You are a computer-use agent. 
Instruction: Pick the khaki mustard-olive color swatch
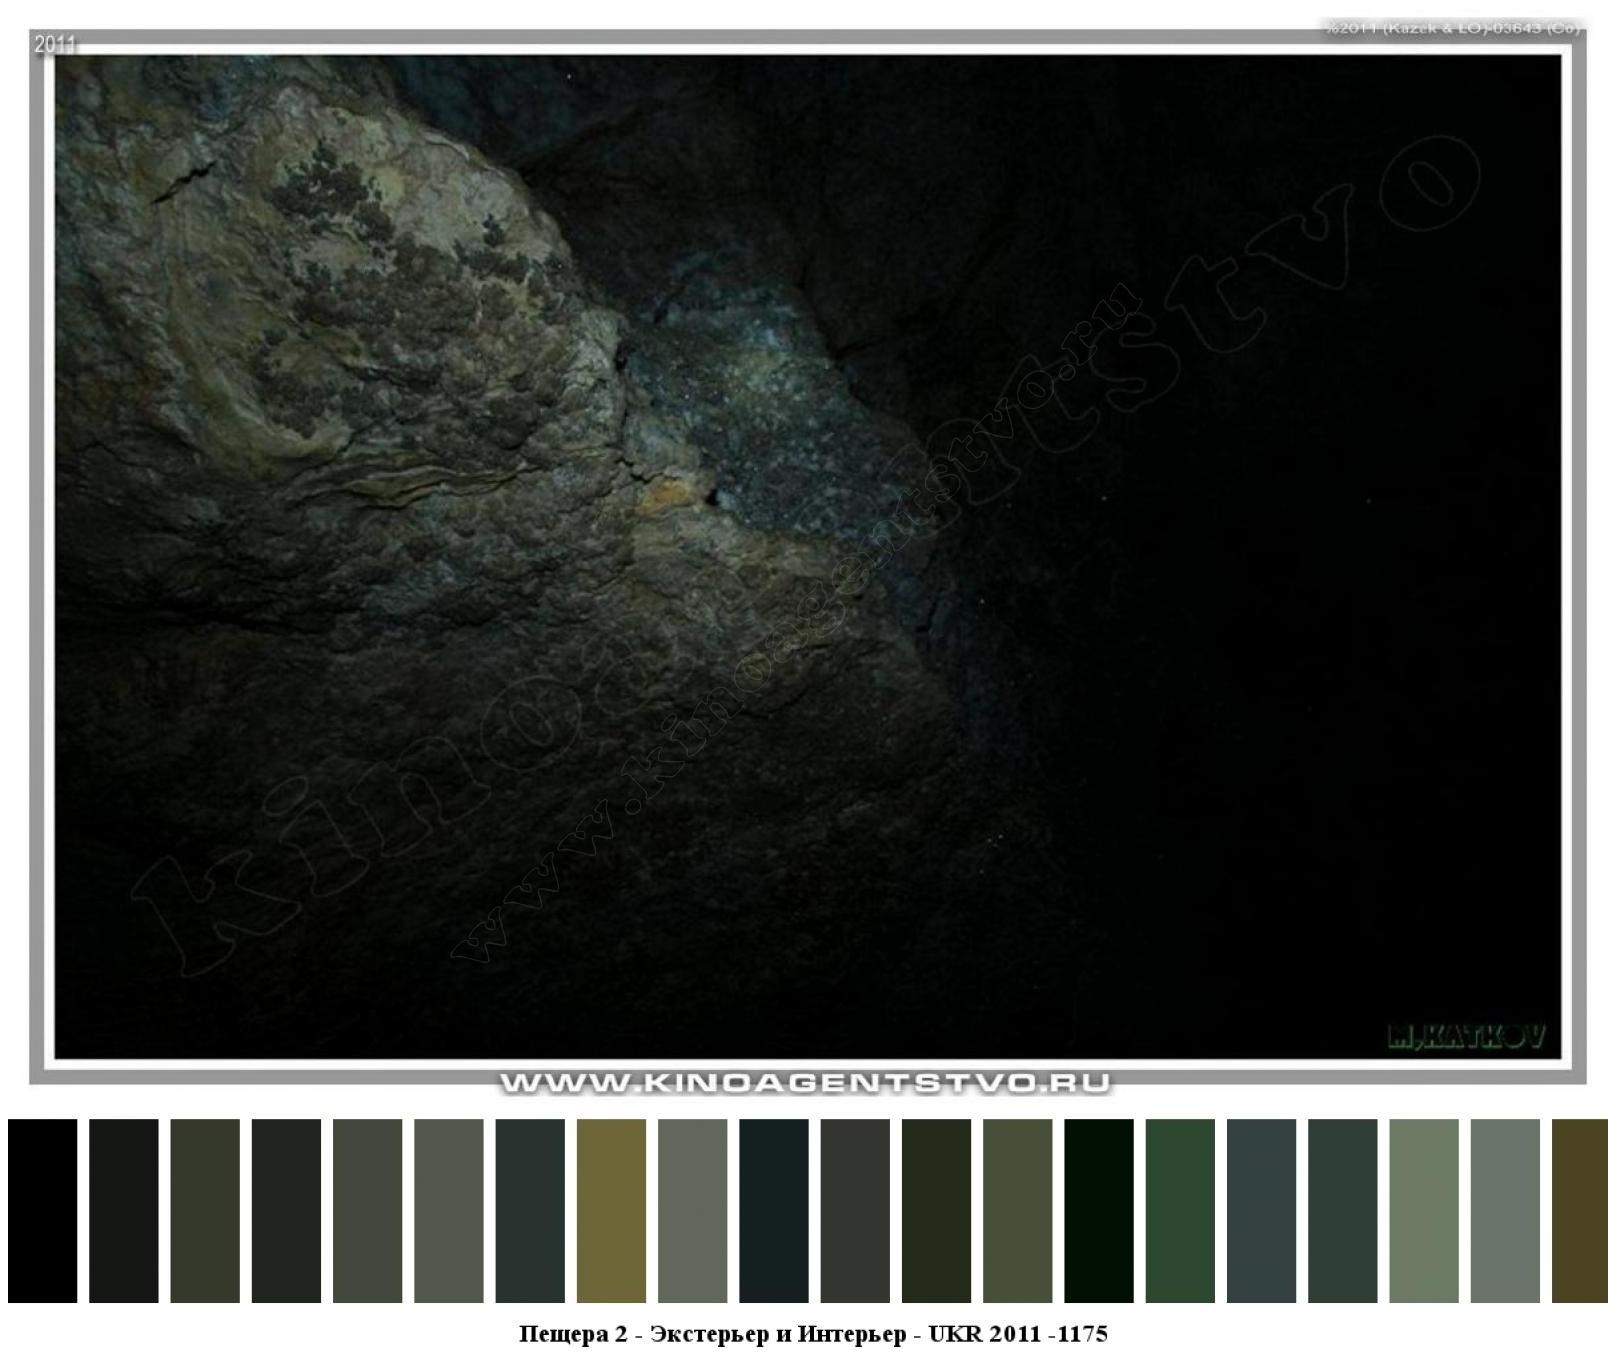click(611, 1210)
